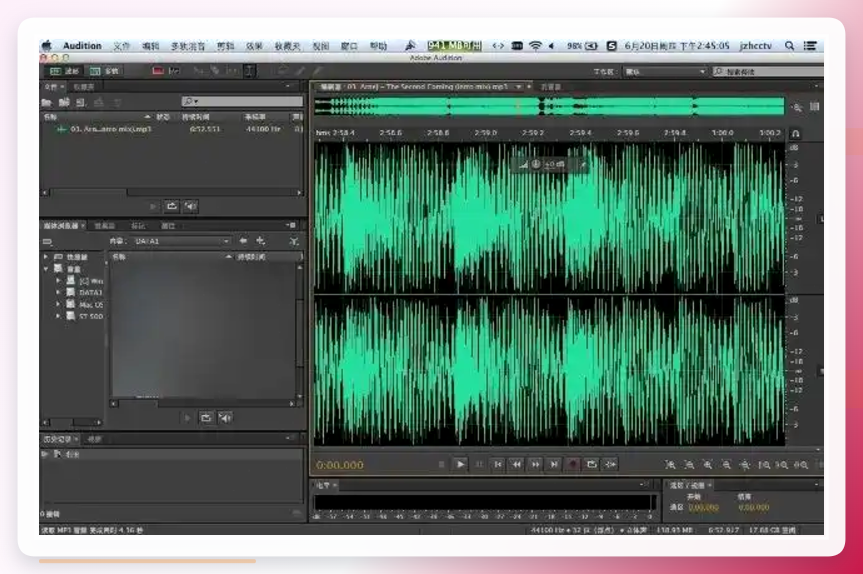Click the Pause button in transport
The image size is (863, 574).
click(x=479, y=464)
